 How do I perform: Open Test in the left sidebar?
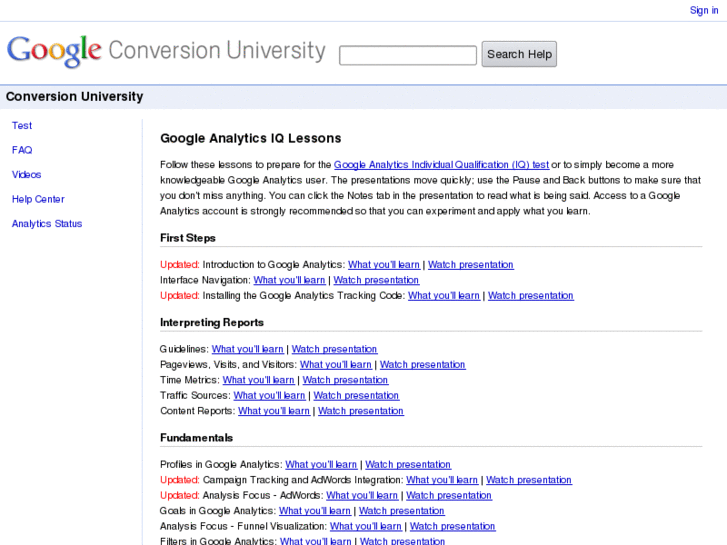coord(22,126)
